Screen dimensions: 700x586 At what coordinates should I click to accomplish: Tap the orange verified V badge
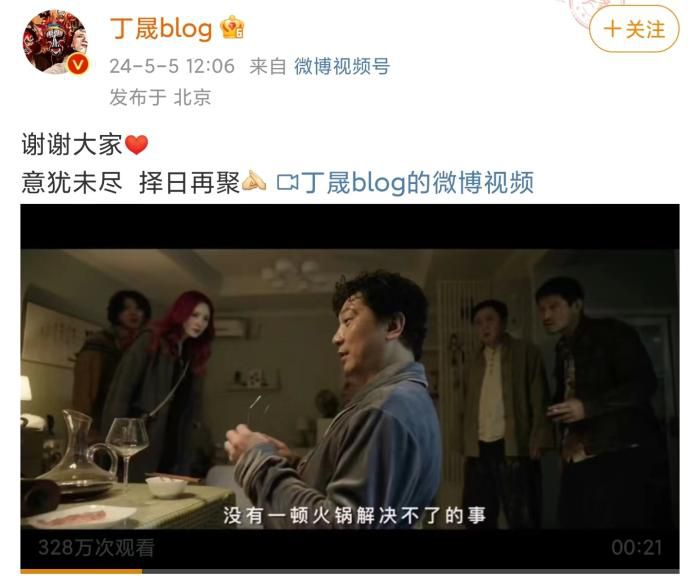pyautogui.click(x=78, y=65)
